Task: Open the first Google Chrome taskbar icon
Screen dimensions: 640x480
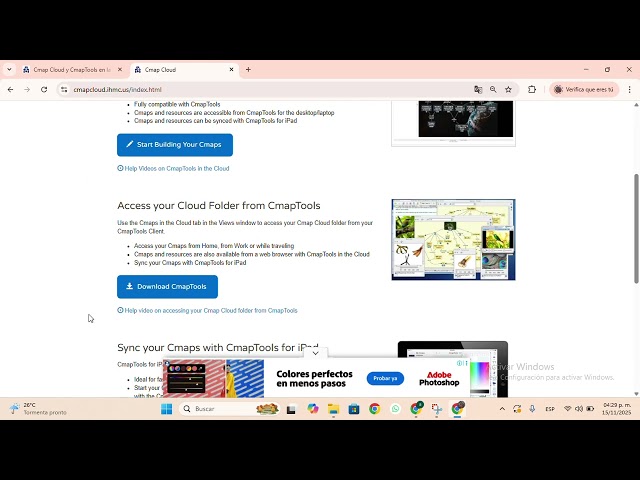Action: pos(375,409)
